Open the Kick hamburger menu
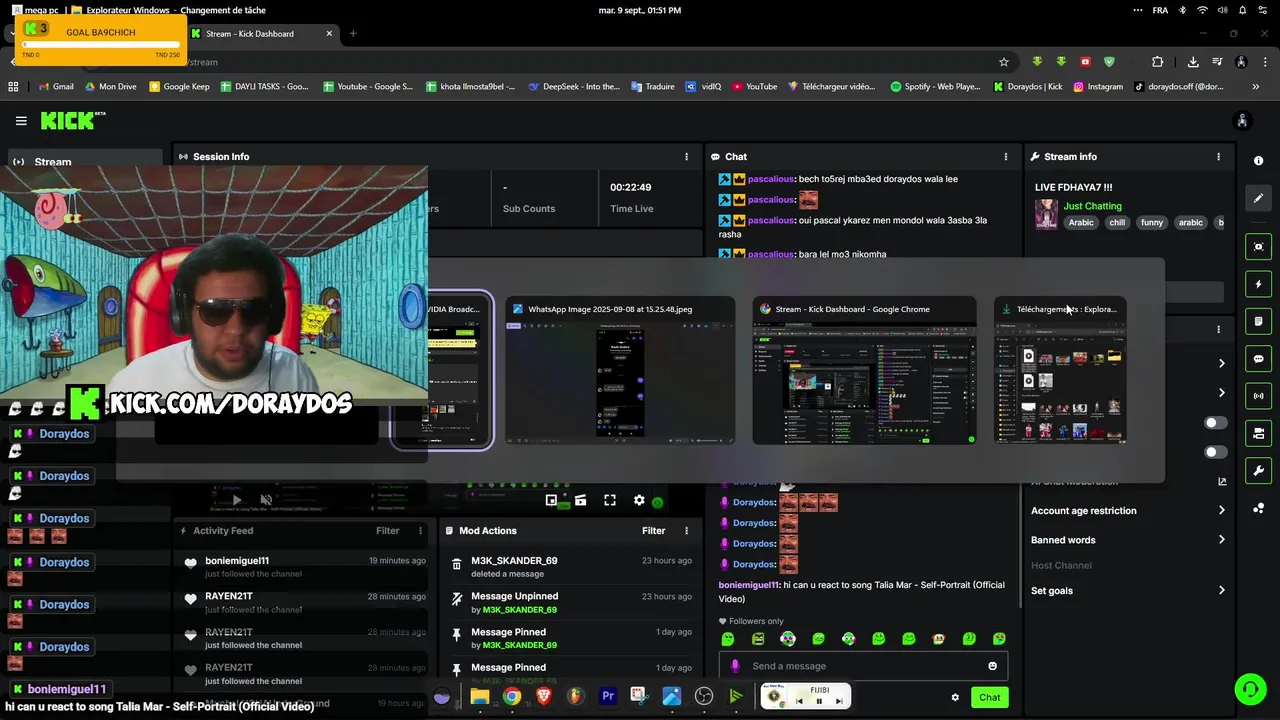The width and height of the screenshot is (1280, 720). point(21,121)
